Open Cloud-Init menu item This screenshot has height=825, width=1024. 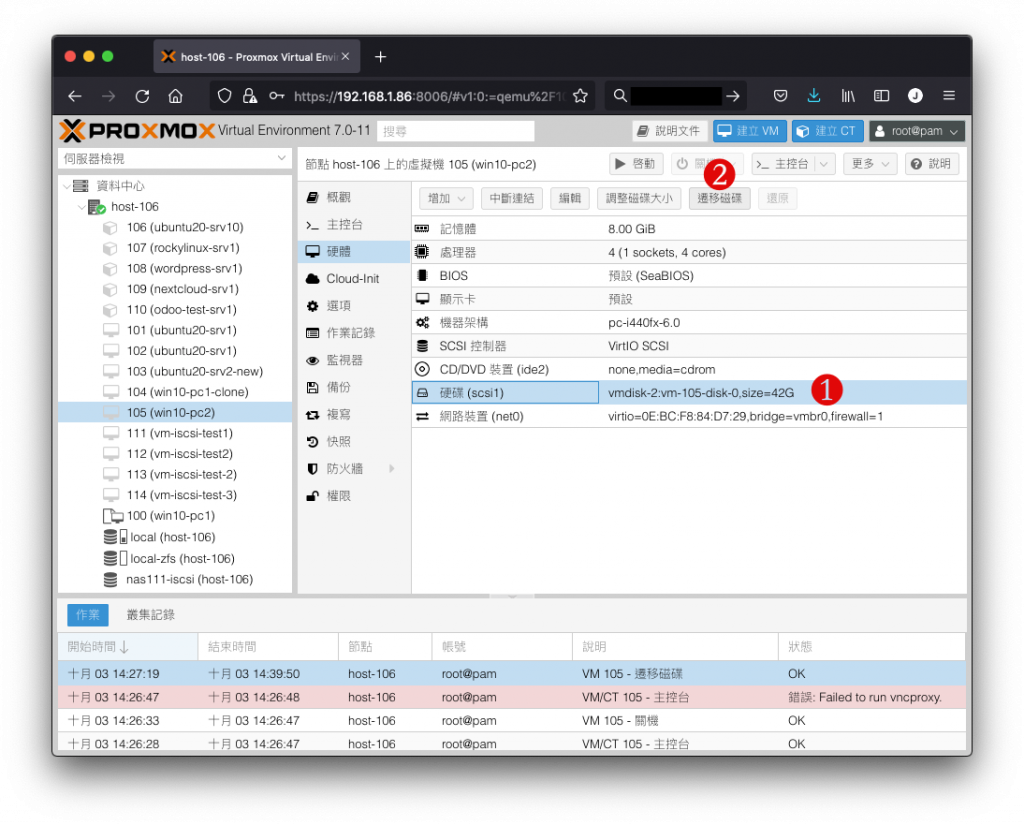click(353, 279)
